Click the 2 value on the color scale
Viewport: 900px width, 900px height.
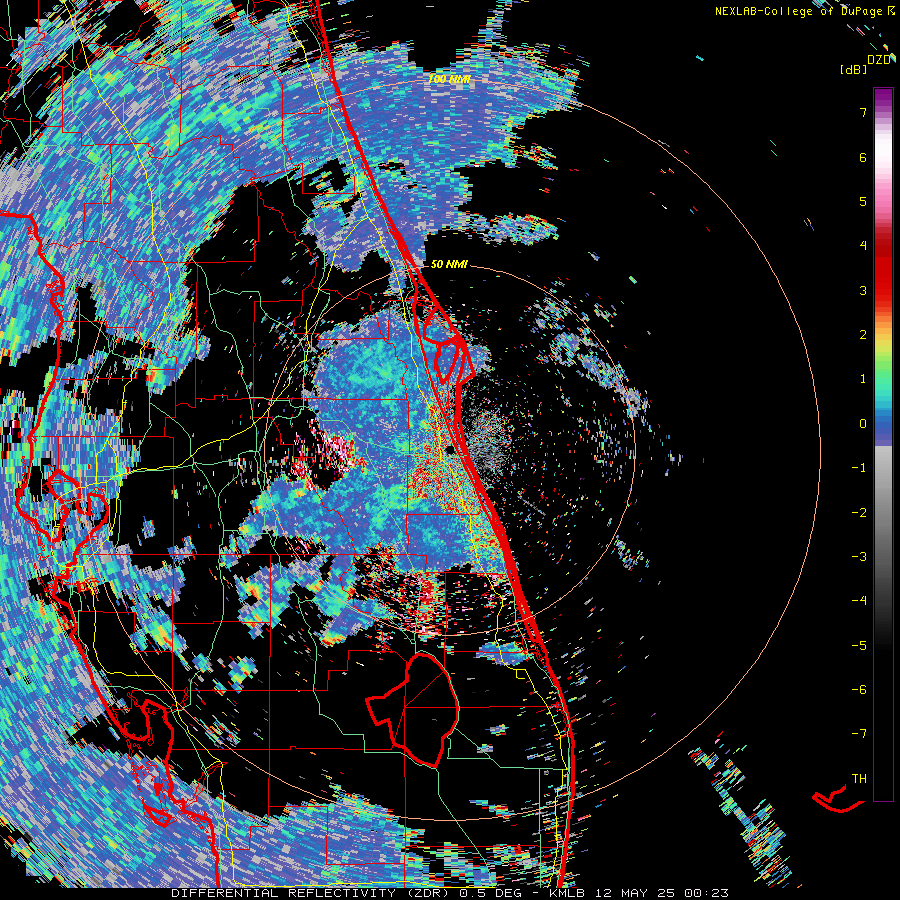[x=863, y=335]
